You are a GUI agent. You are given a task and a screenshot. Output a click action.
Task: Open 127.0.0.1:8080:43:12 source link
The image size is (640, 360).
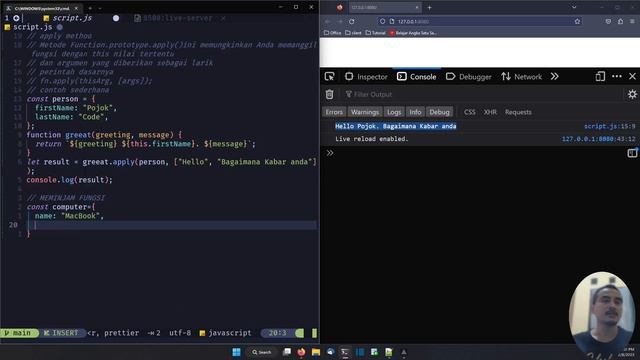598,139
